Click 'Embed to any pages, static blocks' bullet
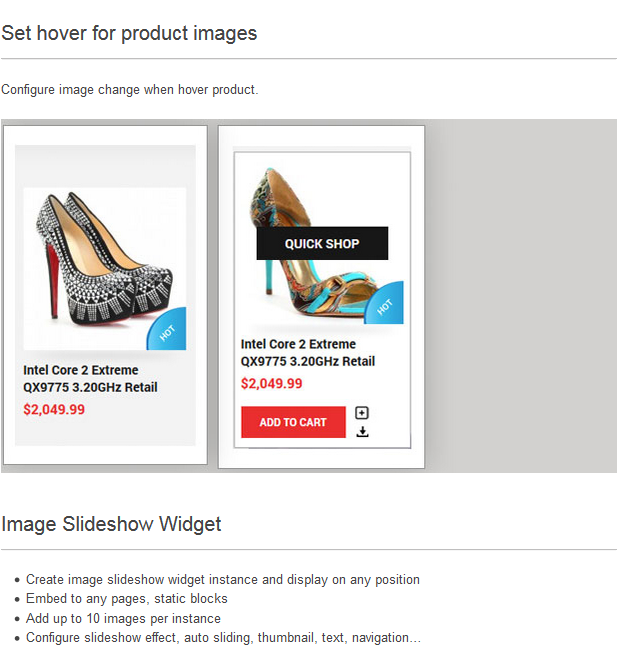The image size is (617, 663). coord(126,599)
